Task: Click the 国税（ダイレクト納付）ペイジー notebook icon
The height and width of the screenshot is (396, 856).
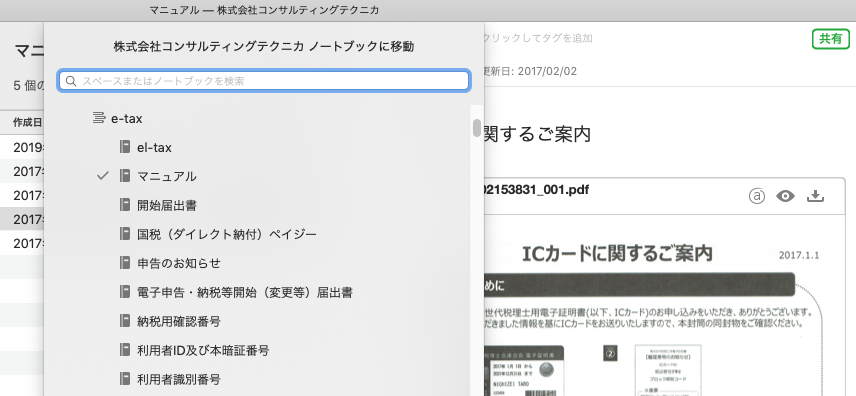Action: click(125, 234)
